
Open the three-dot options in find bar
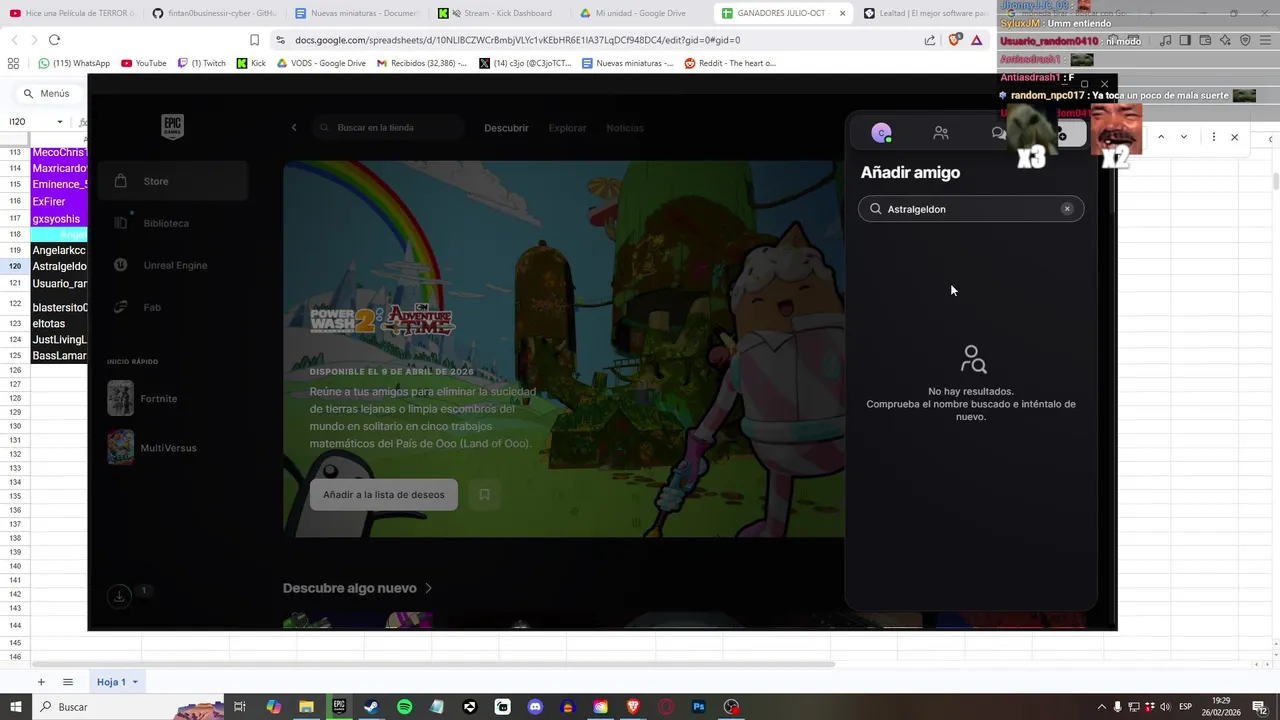1214,137
